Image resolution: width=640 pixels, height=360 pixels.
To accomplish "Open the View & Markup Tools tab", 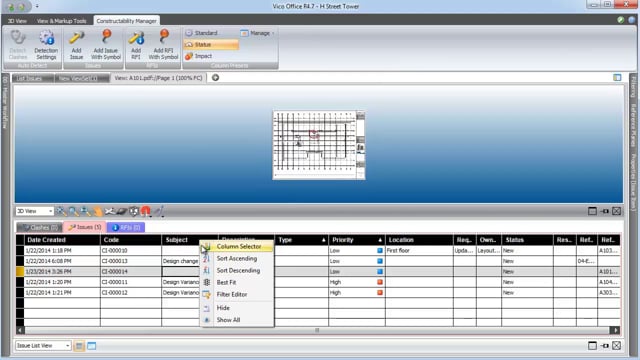I will pyautogui.click(x=62, y=21).
